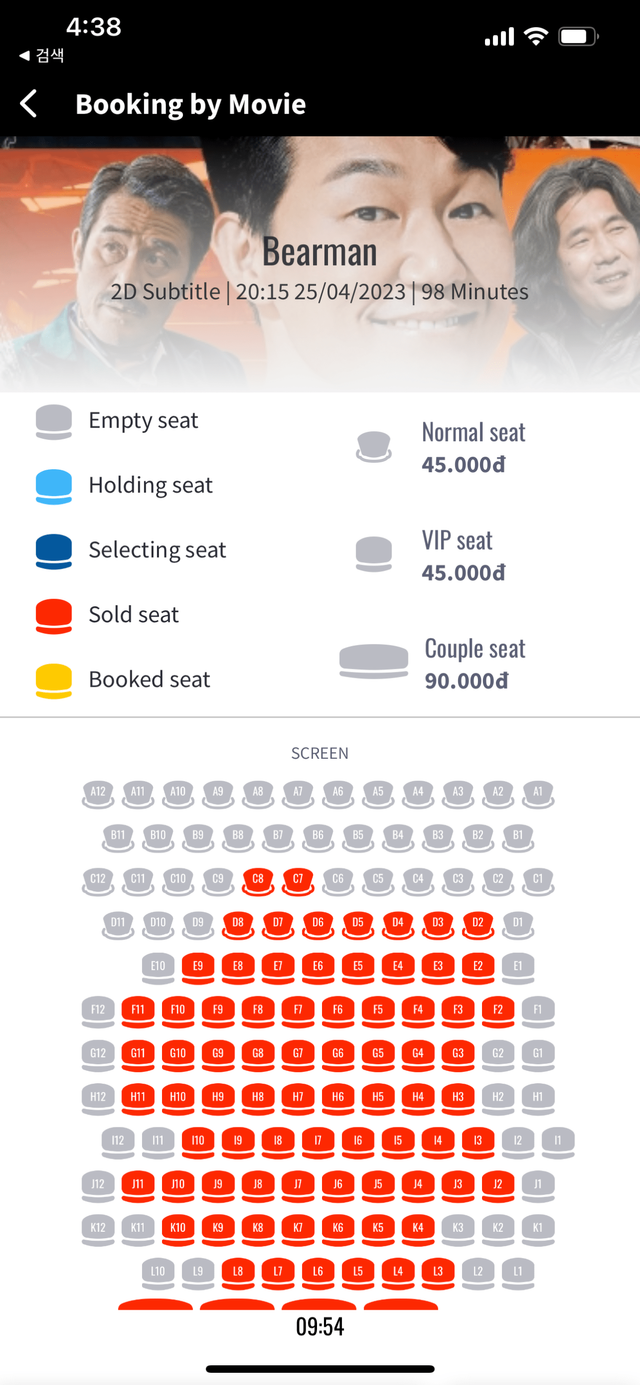Choose empty seat D11
This screenshot has width=640, height=1385.
[118, 923]
